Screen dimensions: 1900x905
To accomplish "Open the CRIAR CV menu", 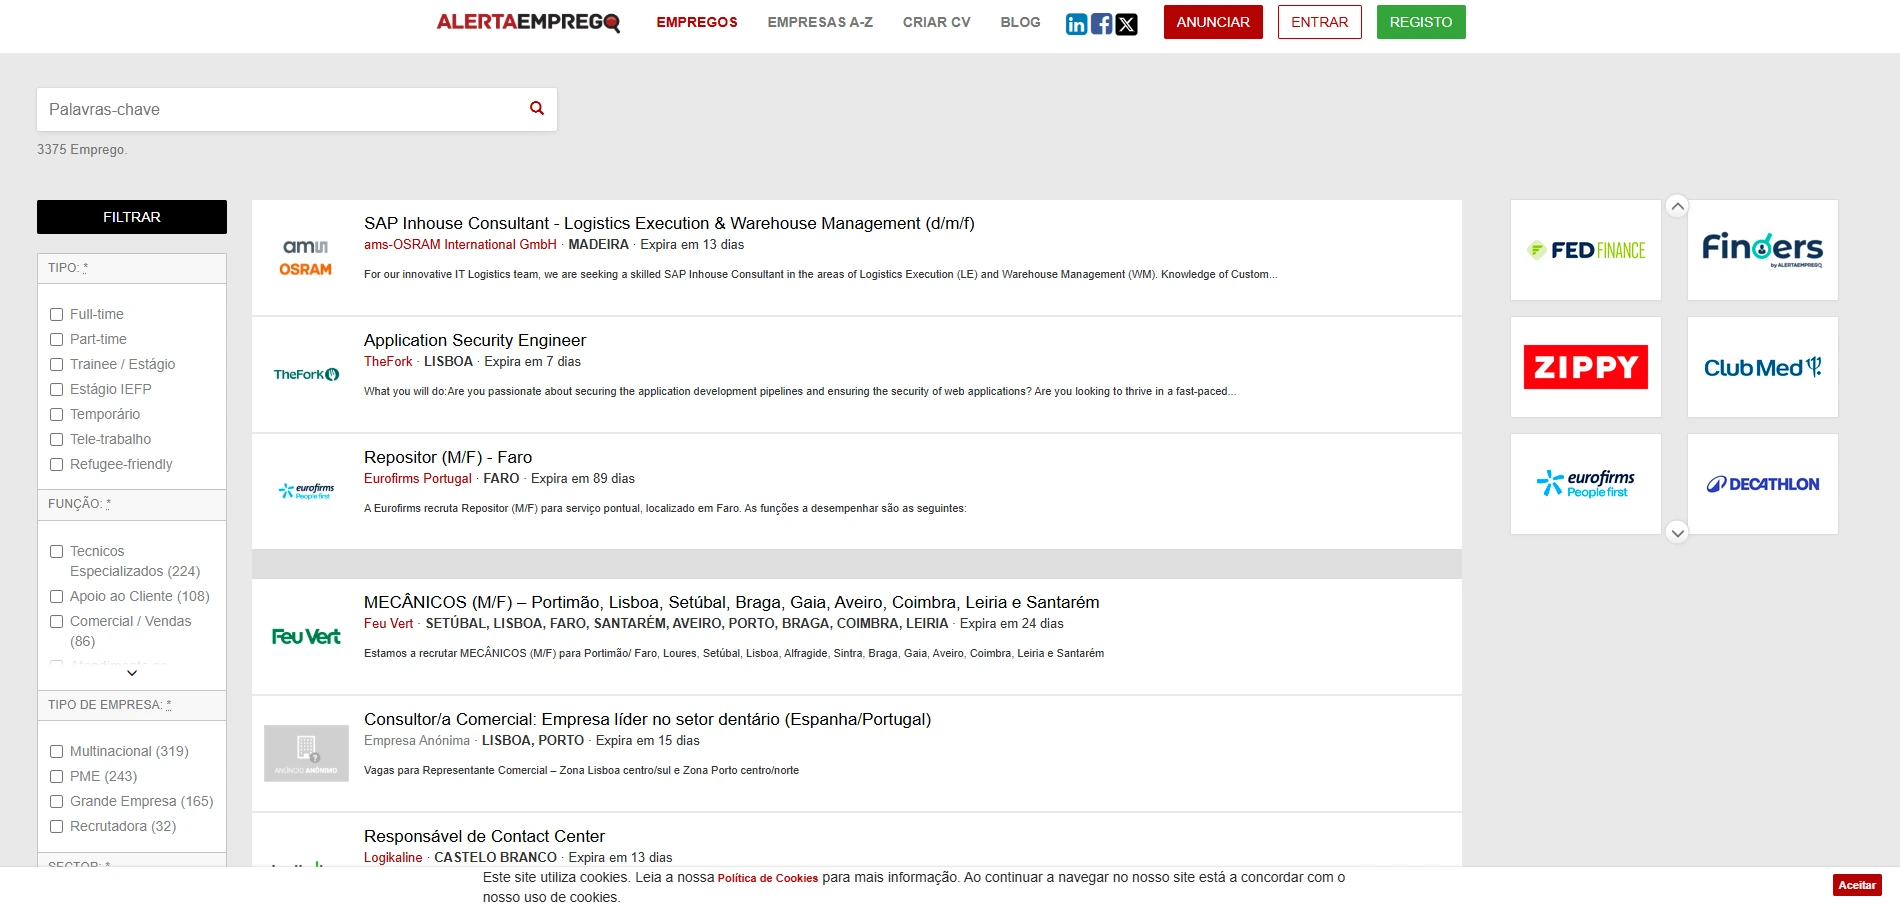I will point(937,22).
